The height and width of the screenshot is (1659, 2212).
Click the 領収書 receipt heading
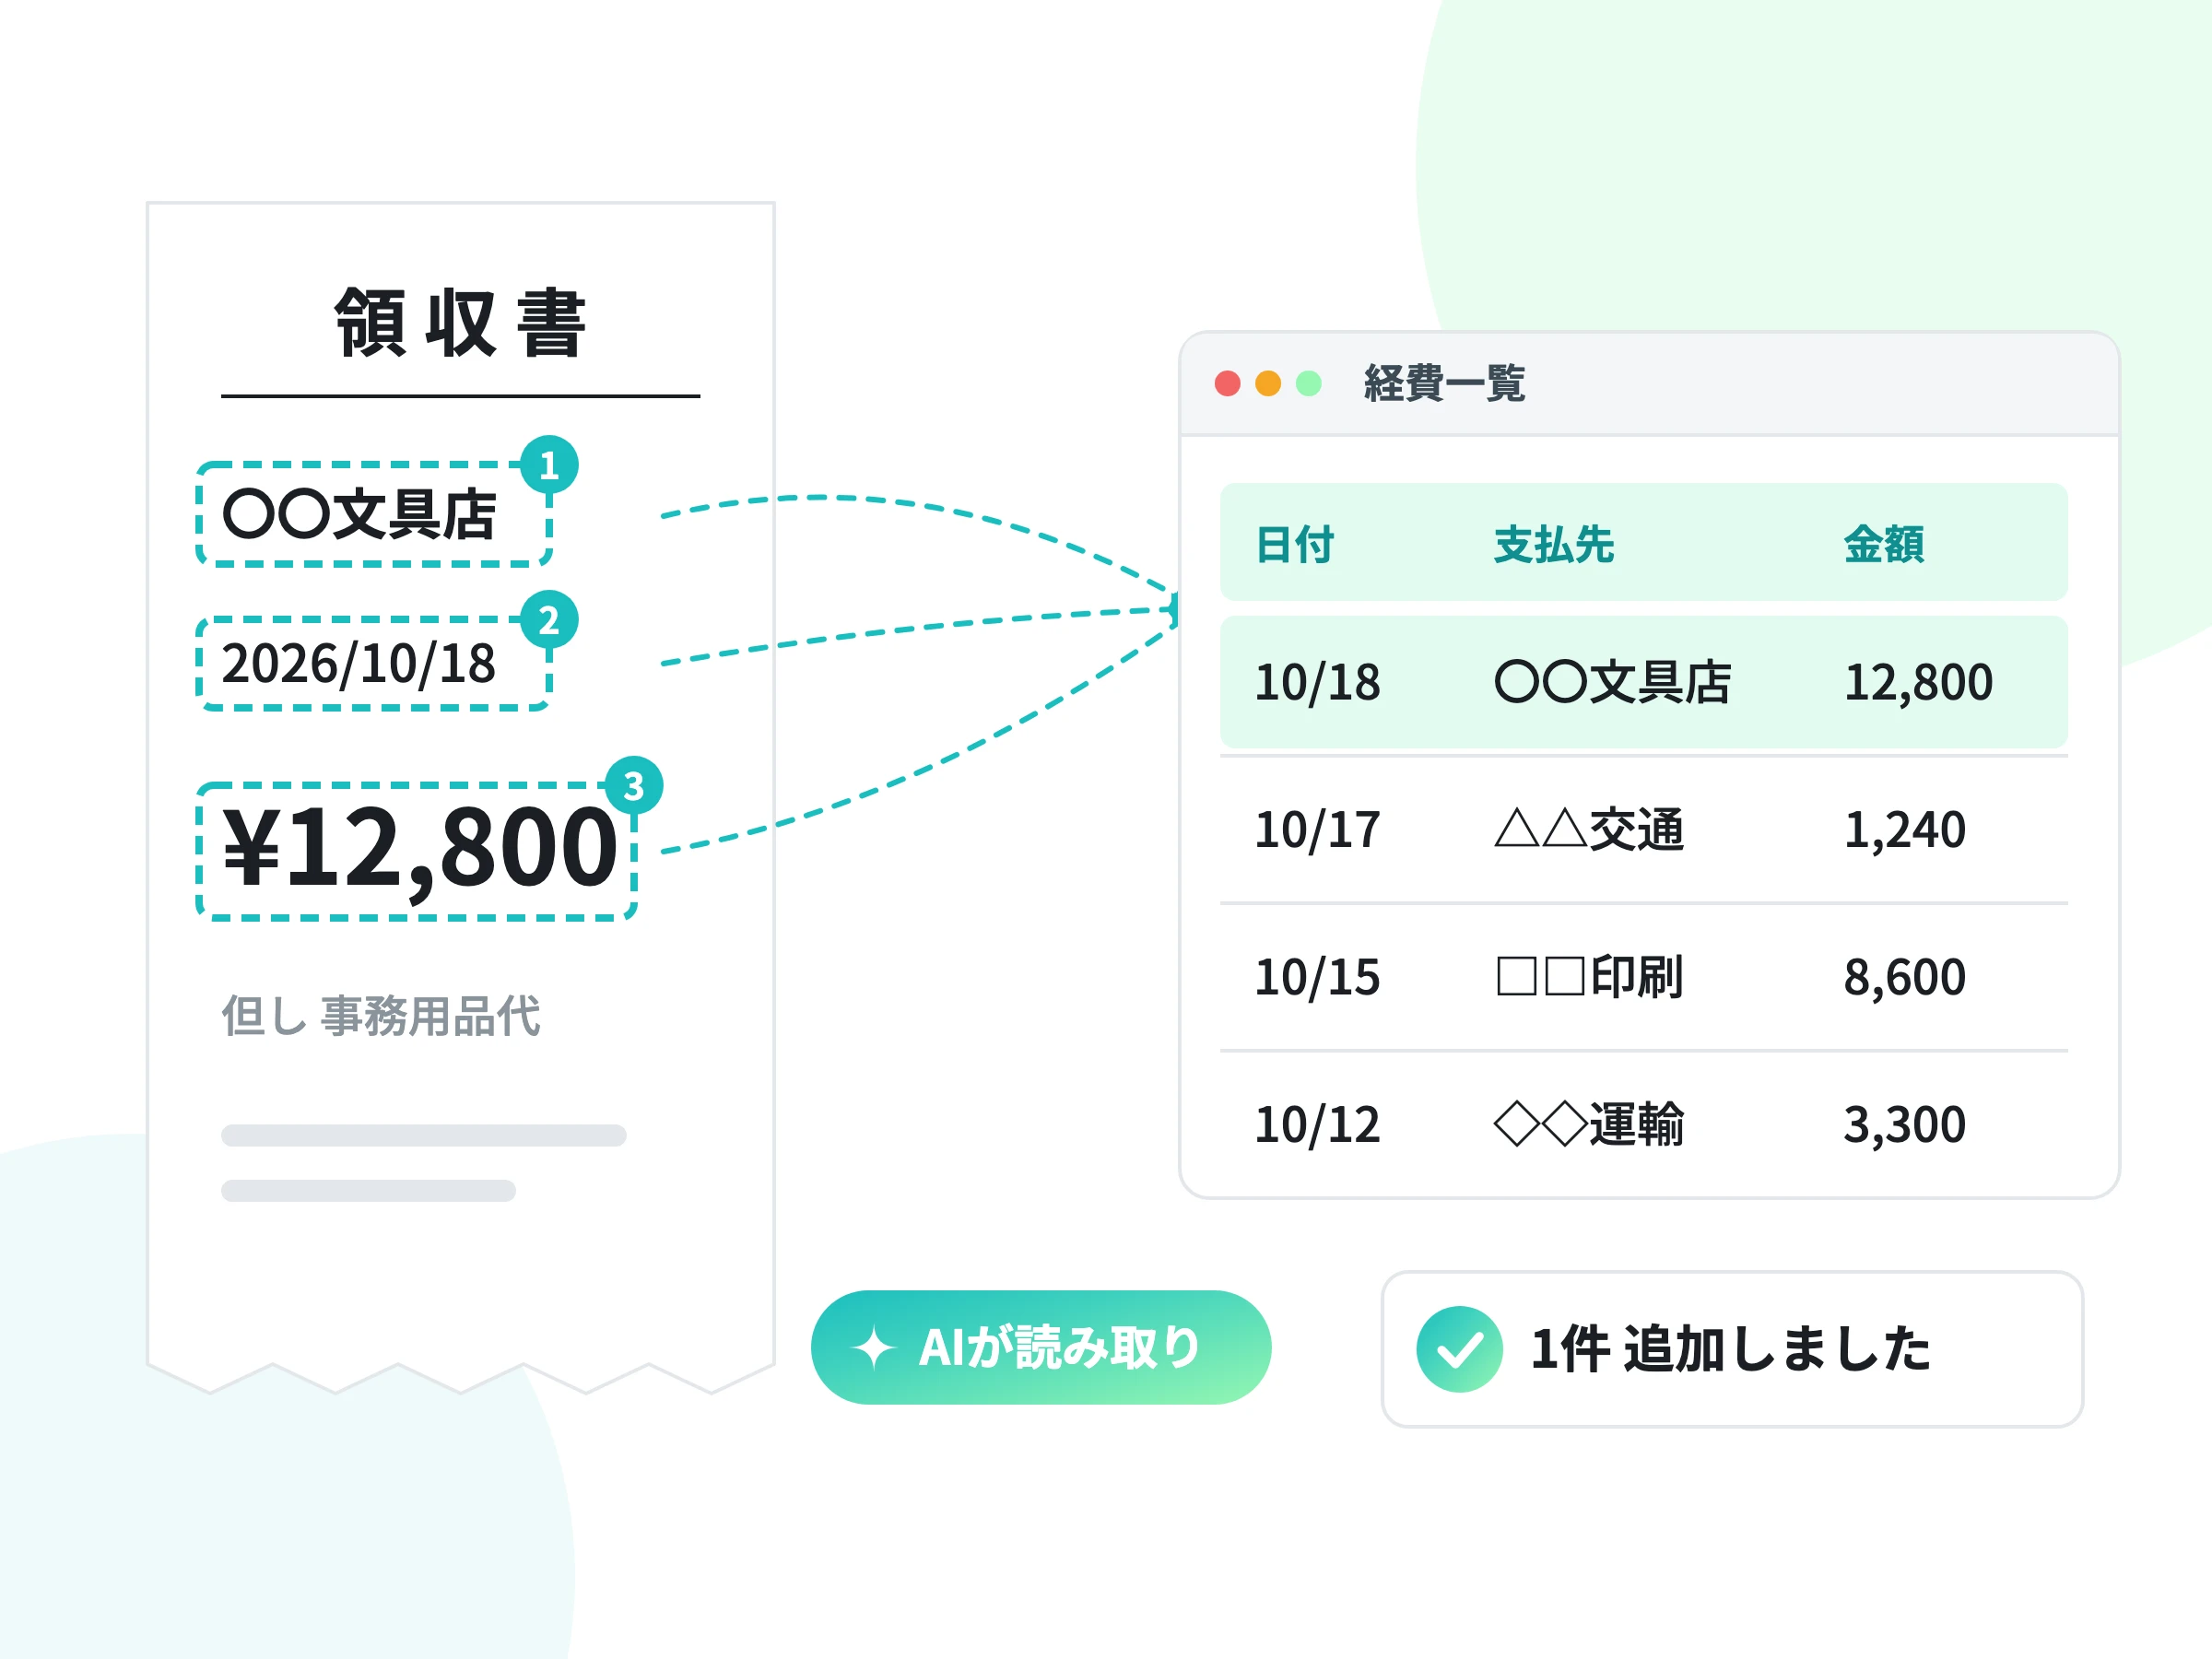tap(460, 323)
